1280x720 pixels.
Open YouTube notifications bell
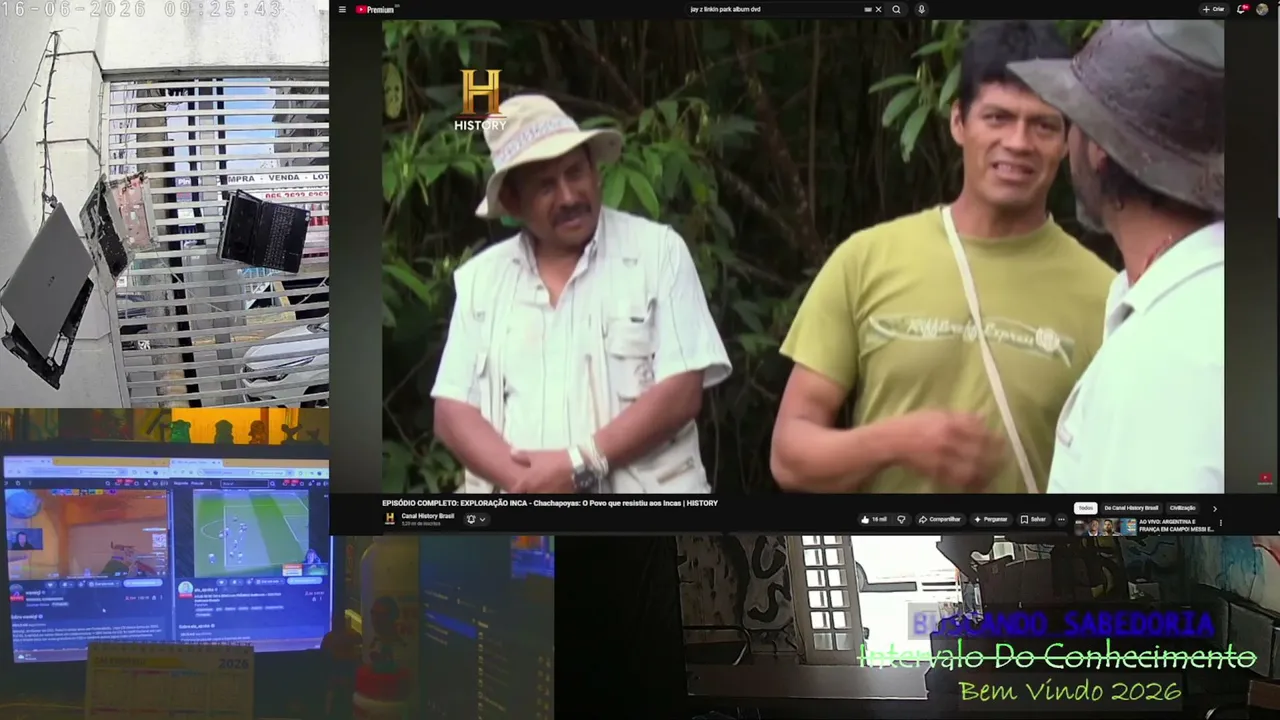1241,10
